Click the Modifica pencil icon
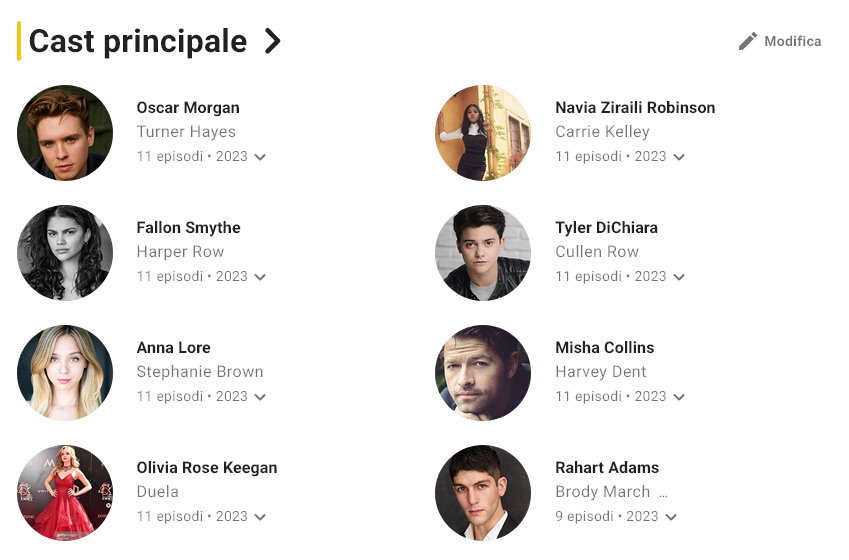 coord(748,41)
